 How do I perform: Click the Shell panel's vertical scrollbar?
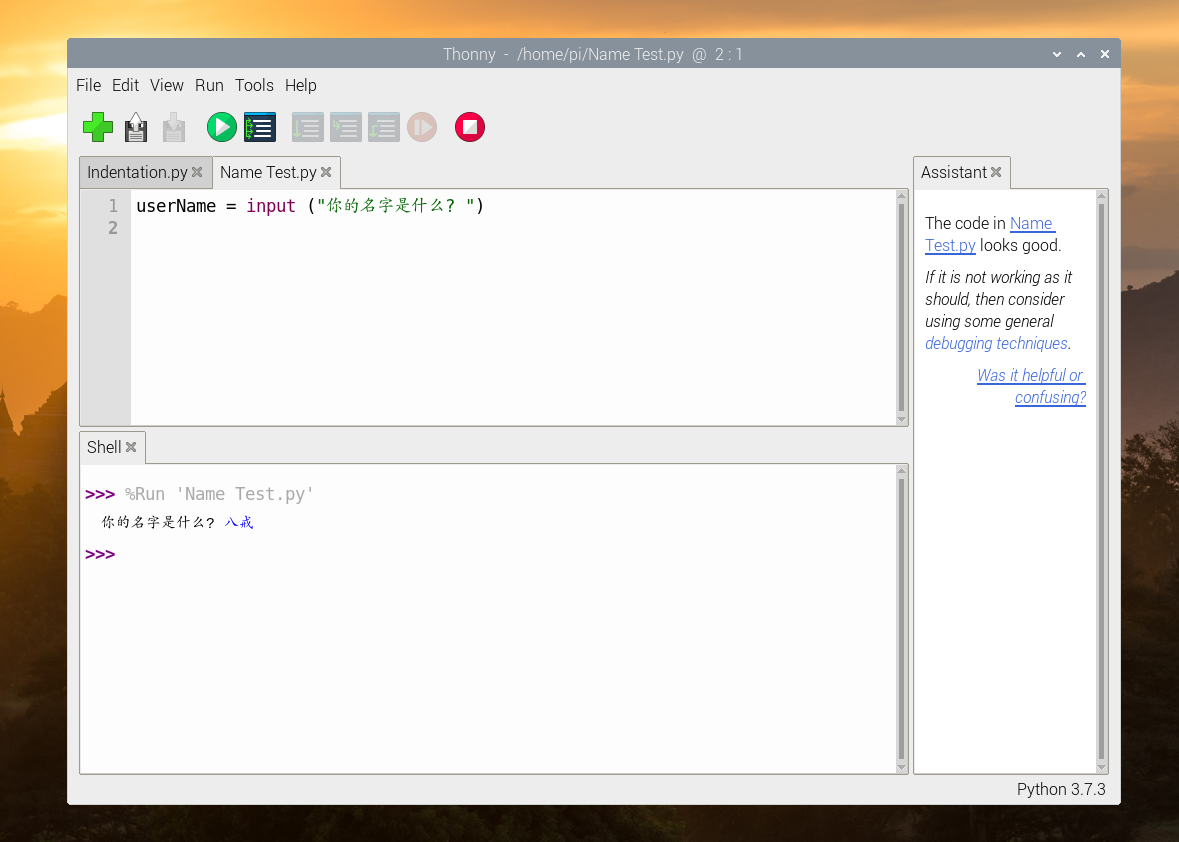click(x=902, y=619)
